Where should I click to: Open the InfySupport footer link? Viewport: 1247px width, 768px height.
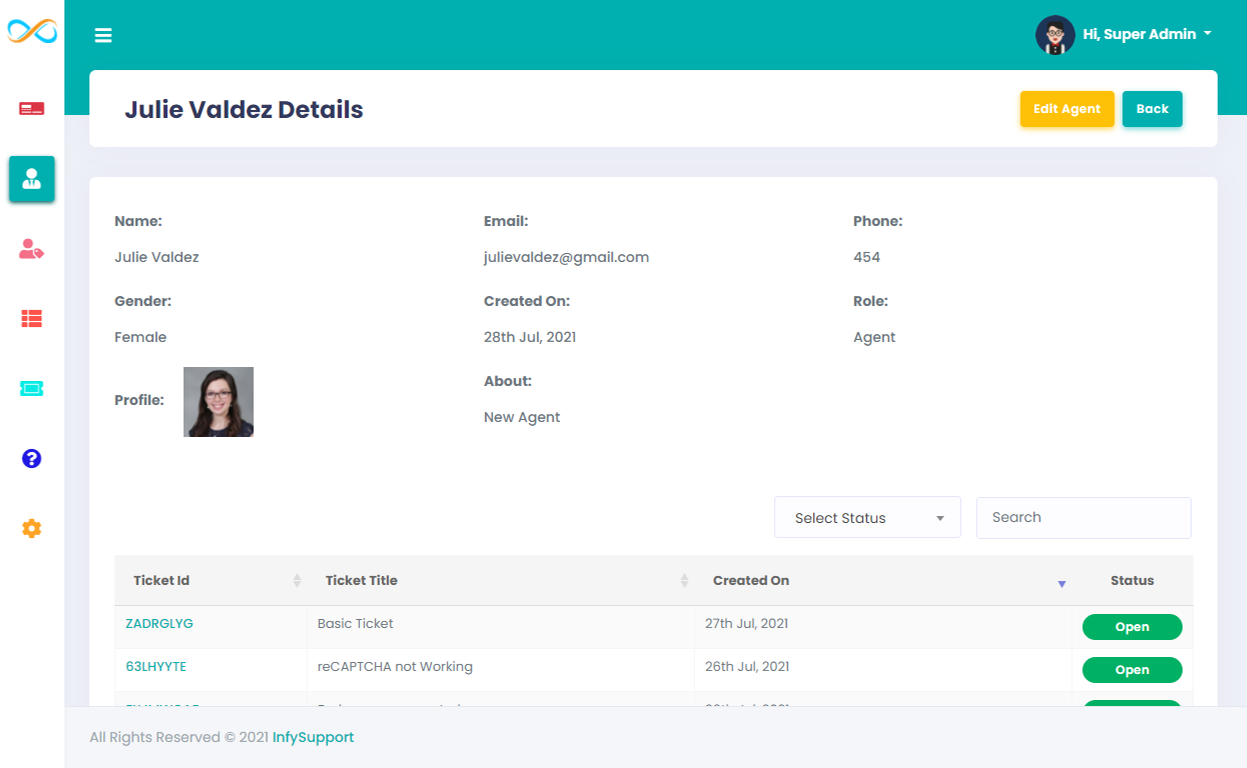pos(313,737)
